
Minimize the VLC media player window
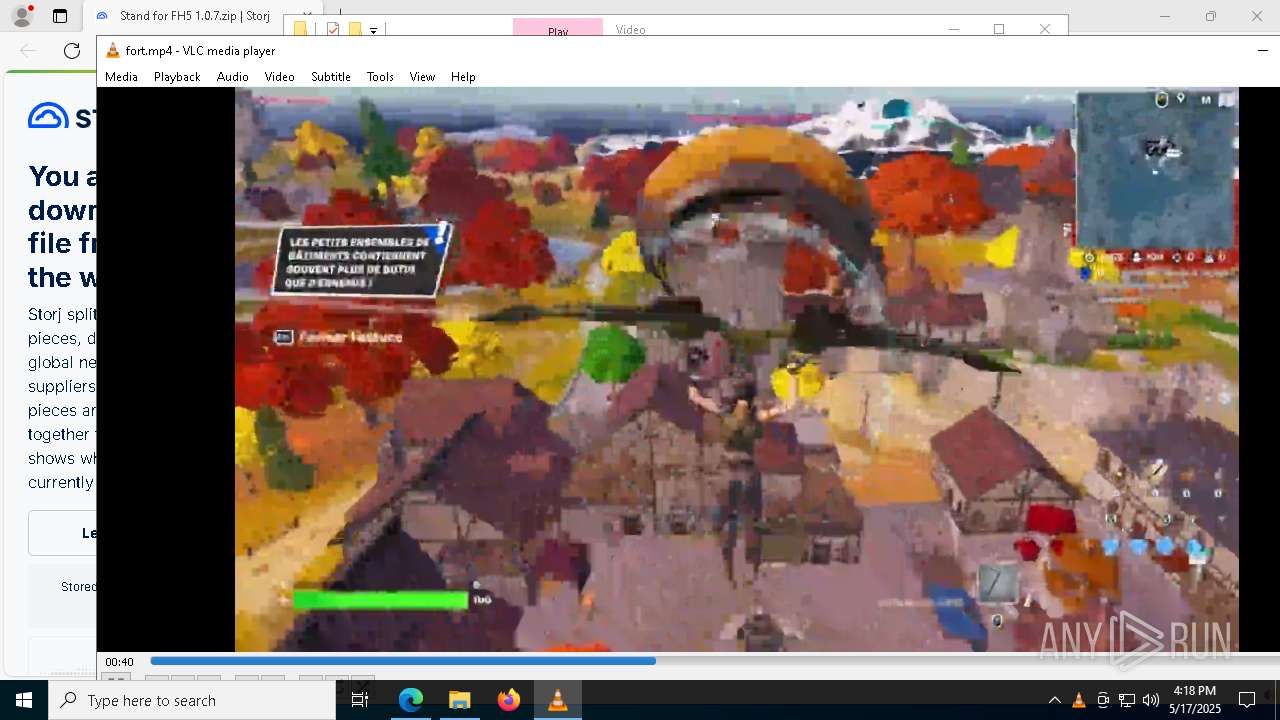coord(1262,51)
